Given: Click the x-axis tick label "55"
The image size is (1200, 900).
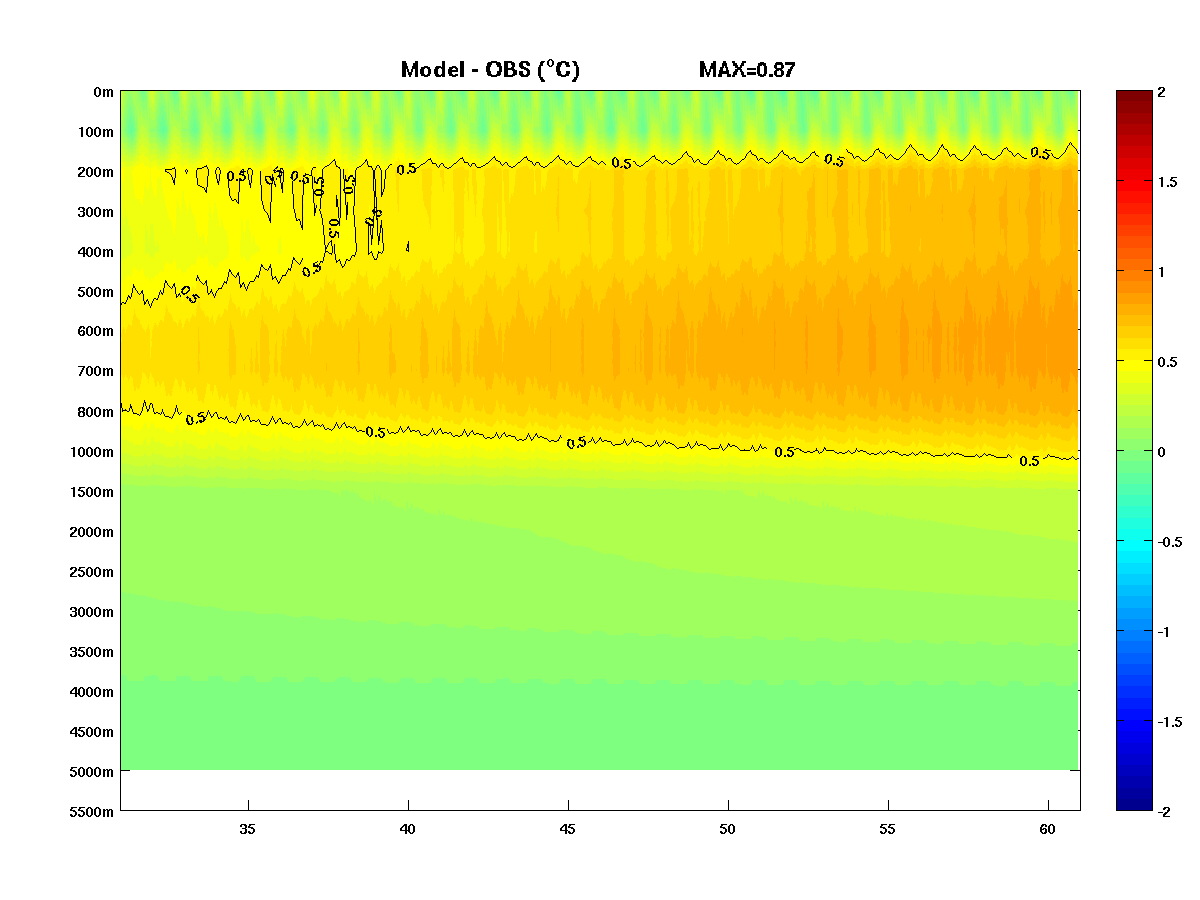Looking at the screenshot, I should click(888, 829).
